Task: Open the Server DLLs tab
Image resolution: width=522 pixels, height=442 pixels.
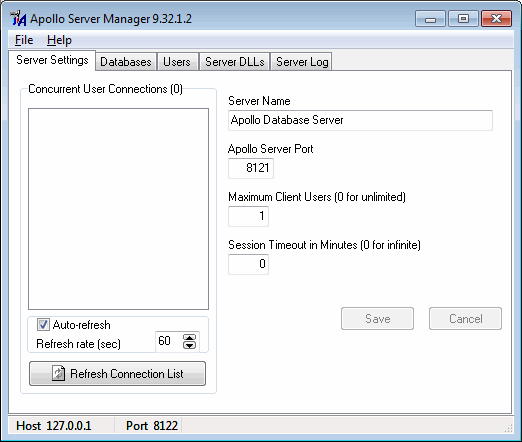Action: coord(235,62)
